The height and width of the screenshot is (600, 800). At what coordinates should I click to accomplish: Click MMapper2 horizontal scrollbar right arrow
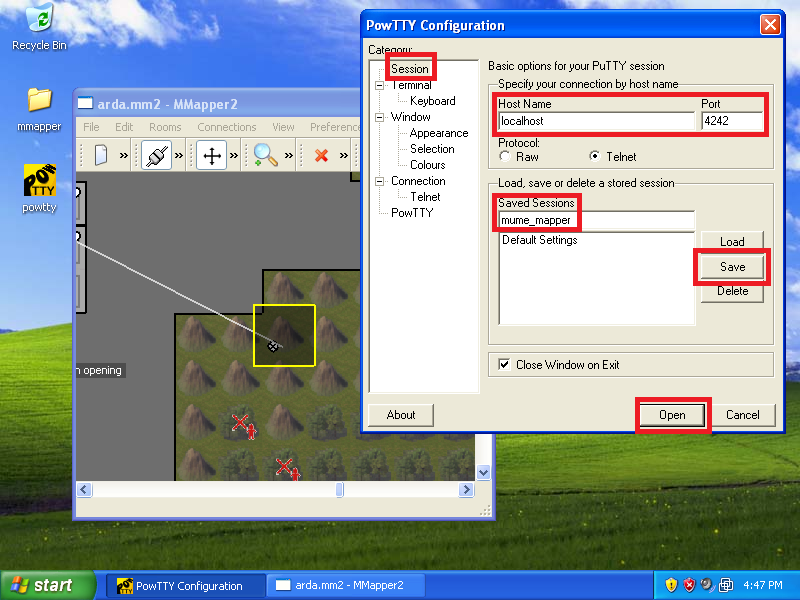click(x=466, y=490)
